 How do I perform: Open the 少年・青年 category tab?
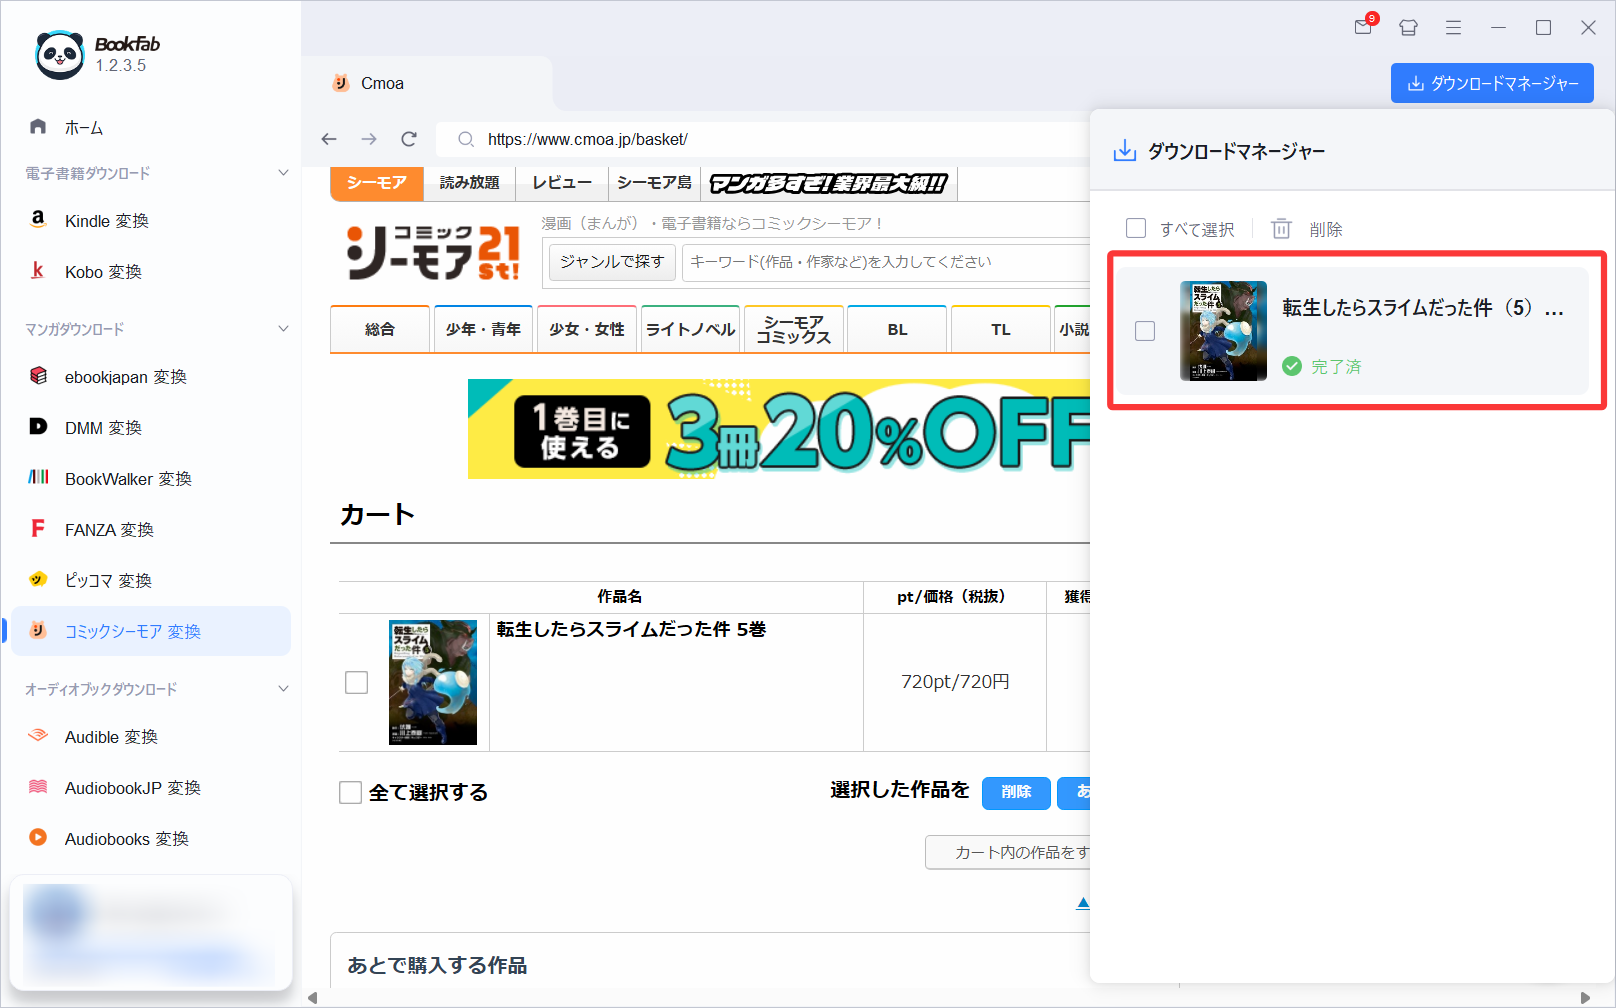click(483, 329)
